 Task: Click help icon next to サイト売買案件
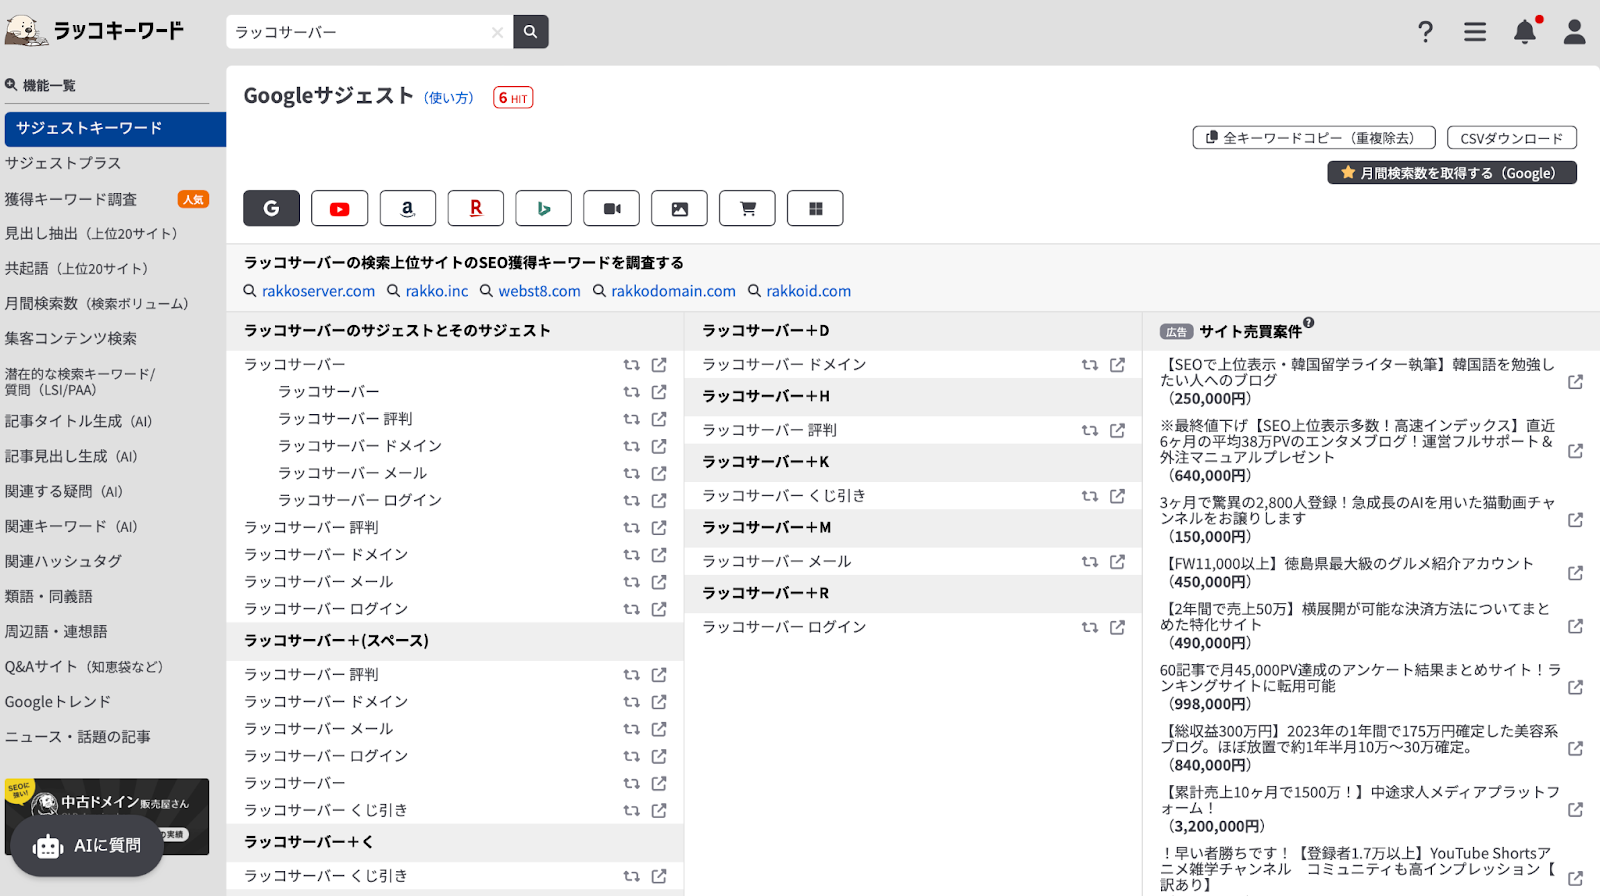[x=1309, y=323]
